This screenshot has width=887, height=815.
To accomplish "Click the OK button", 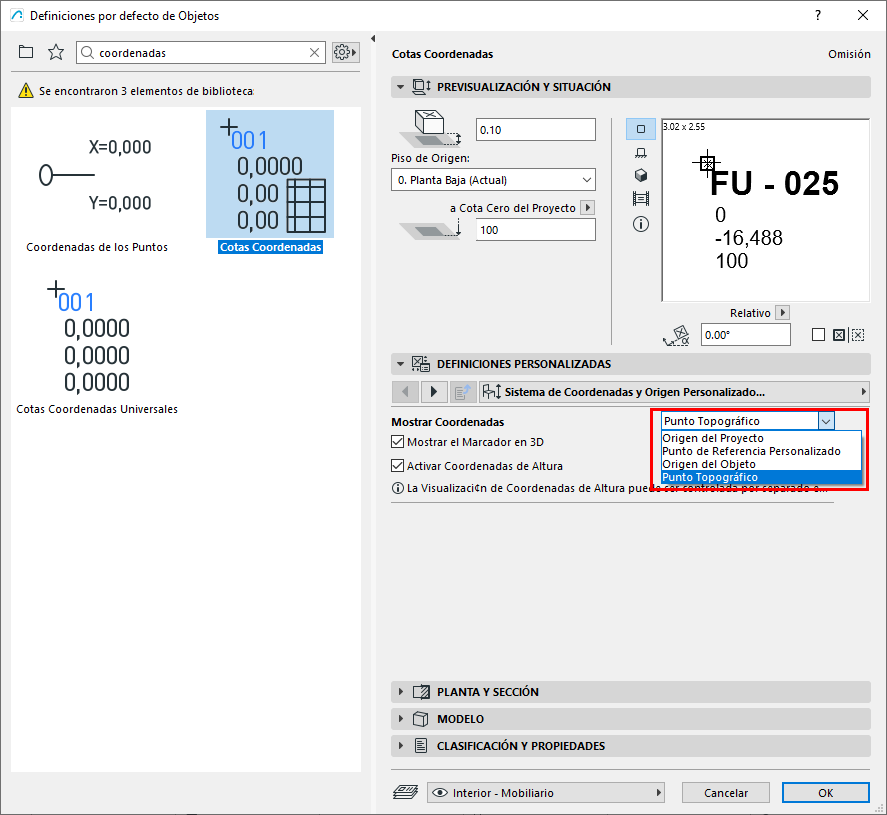I will (x=825, y=792).
